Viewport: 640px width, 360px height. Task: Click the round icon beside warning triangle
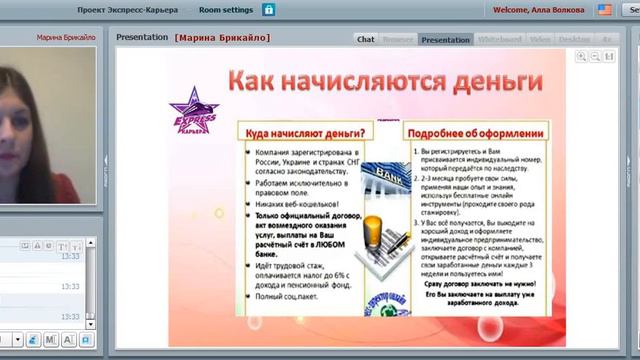(x=49, y=246)
